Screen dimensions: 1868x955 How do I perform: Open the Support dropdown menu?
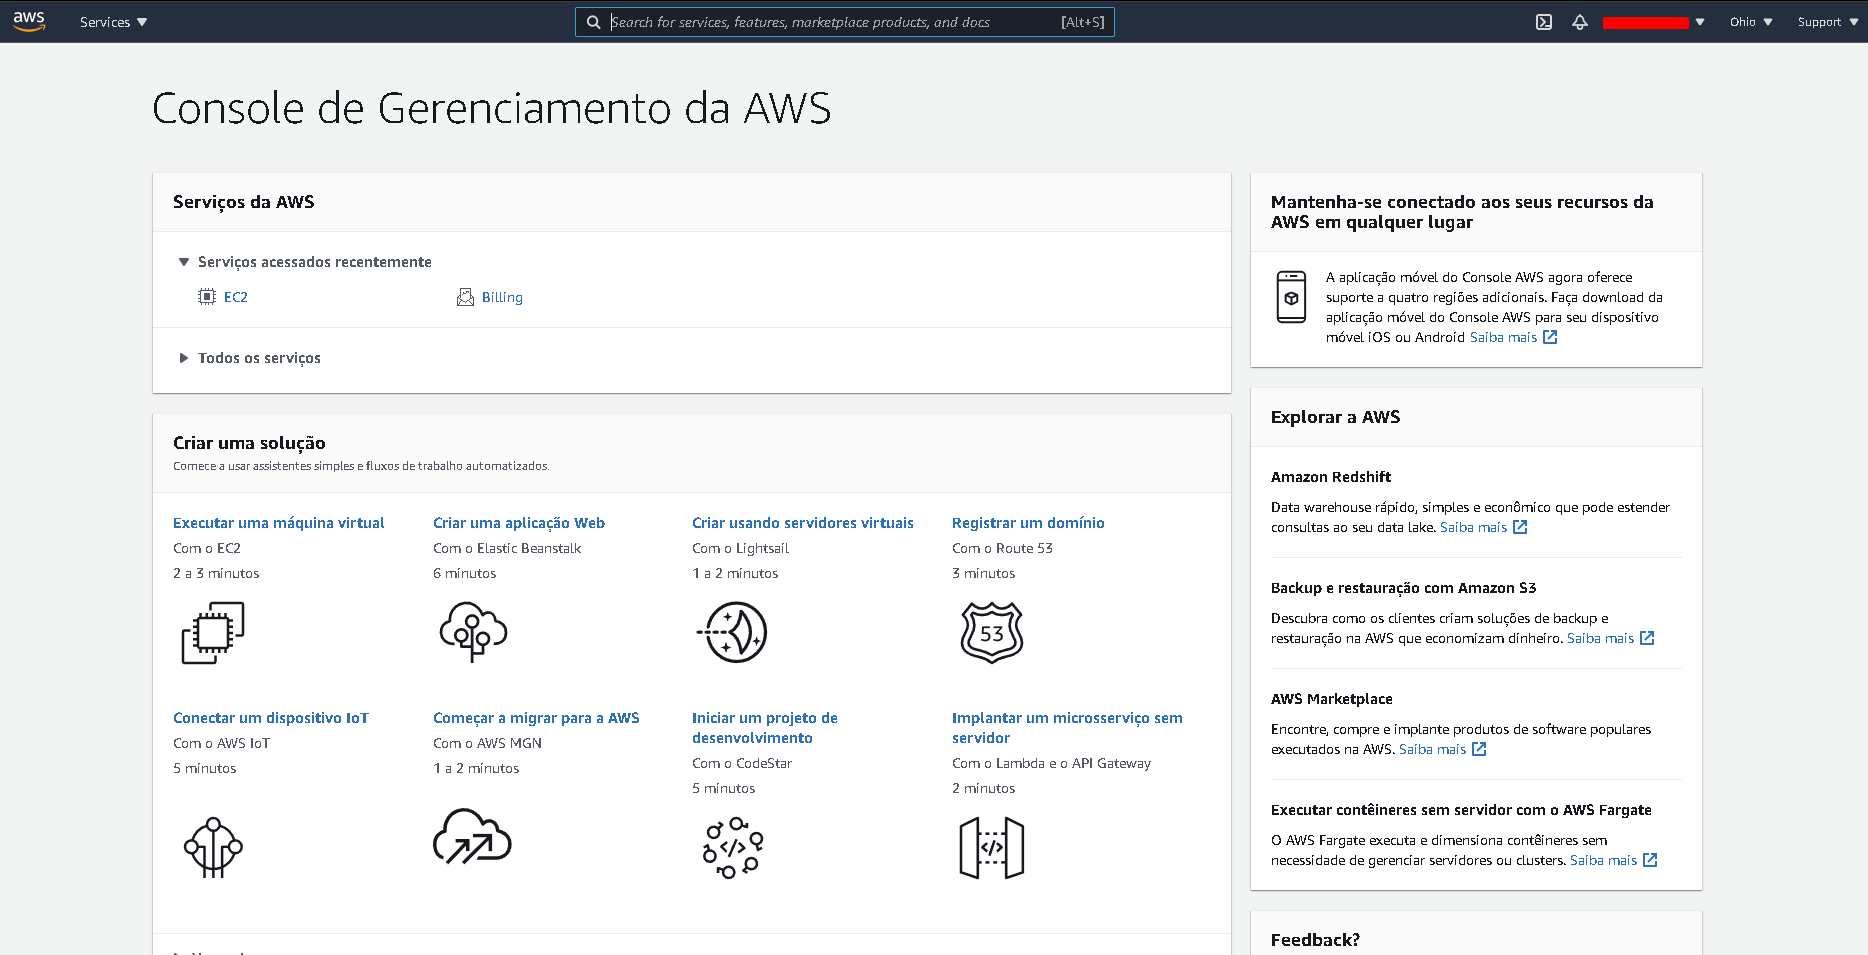pyautogui.click(x=1828, y=22)
